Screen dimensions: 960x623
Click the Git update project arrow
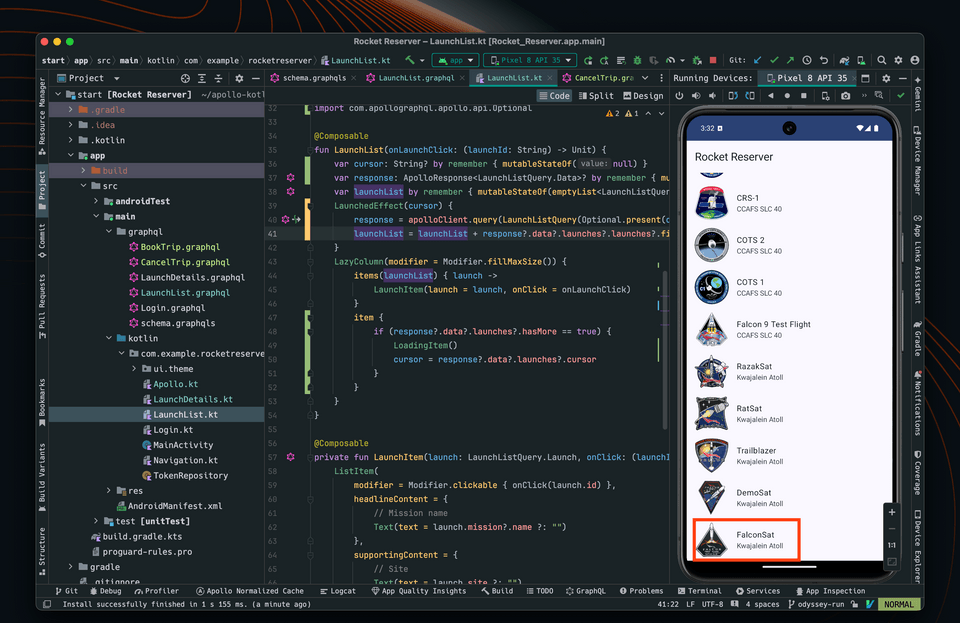[x=757, y=60]
